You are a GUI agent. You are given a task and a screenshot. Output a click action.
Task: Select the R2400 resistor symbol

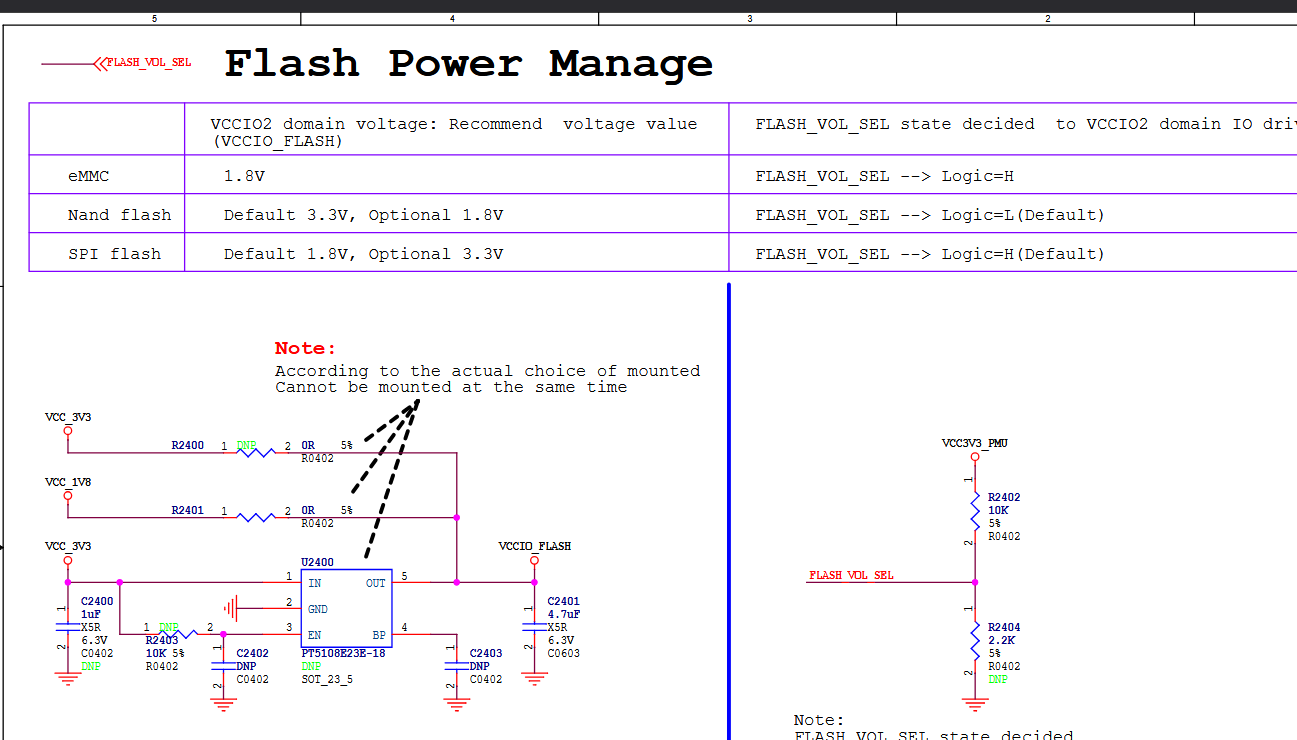pos(256,452)
